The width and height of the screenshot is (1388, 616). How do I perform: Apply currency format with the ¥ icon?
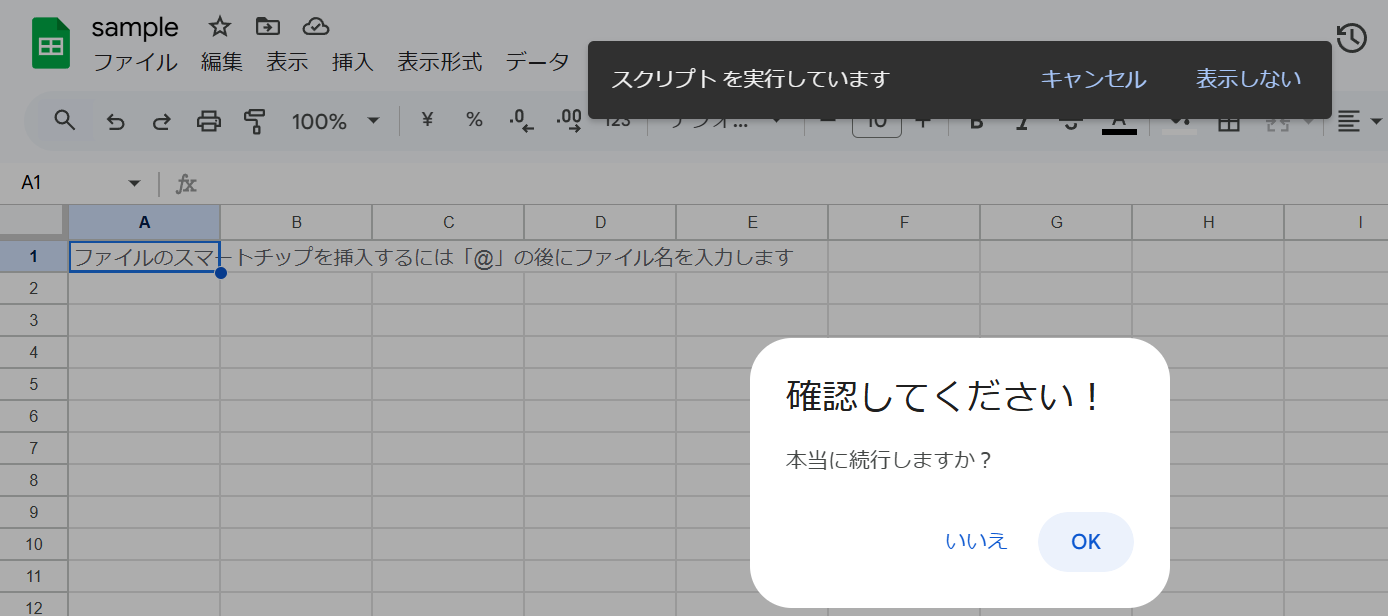tap(426, 120)
